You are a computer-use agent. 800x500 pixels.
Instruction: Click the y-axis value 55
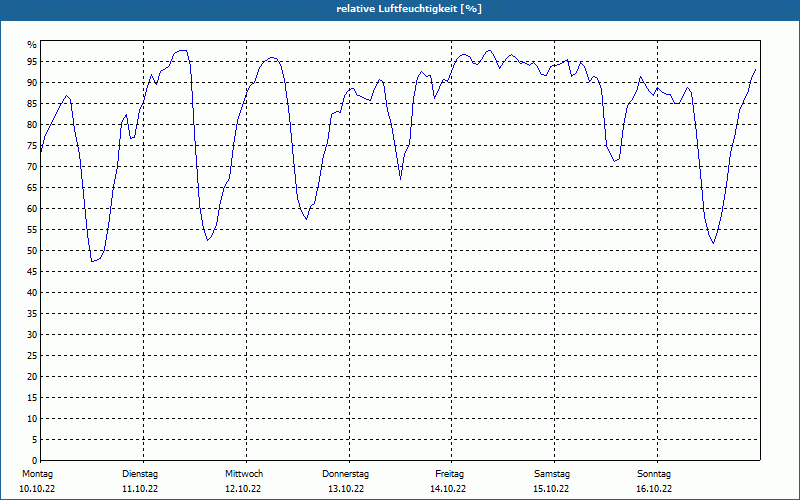pos(32,230)
